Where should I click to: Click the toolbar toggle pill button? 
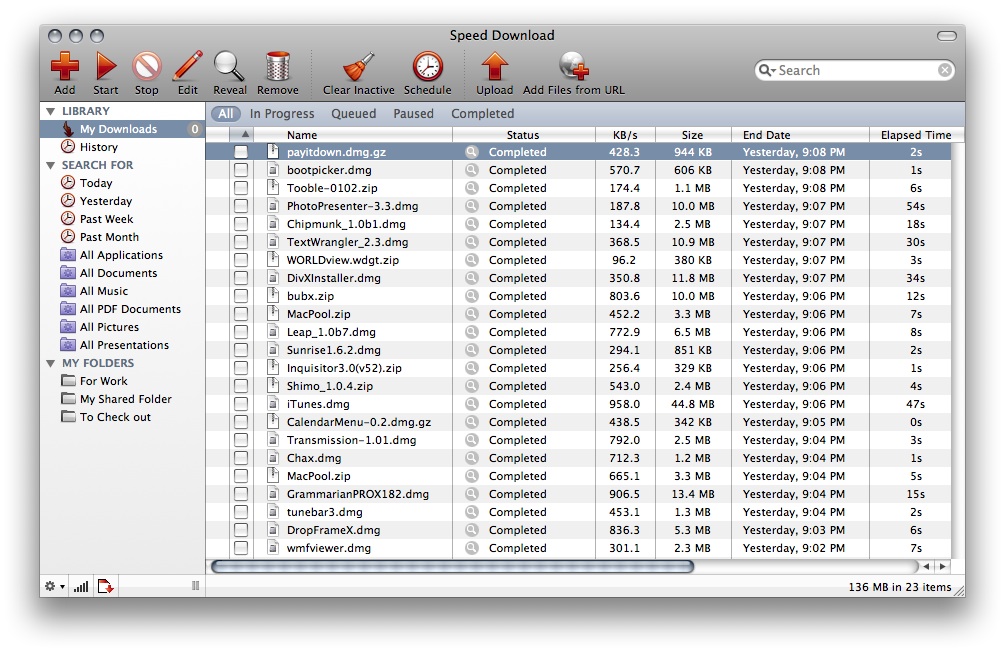947,36
